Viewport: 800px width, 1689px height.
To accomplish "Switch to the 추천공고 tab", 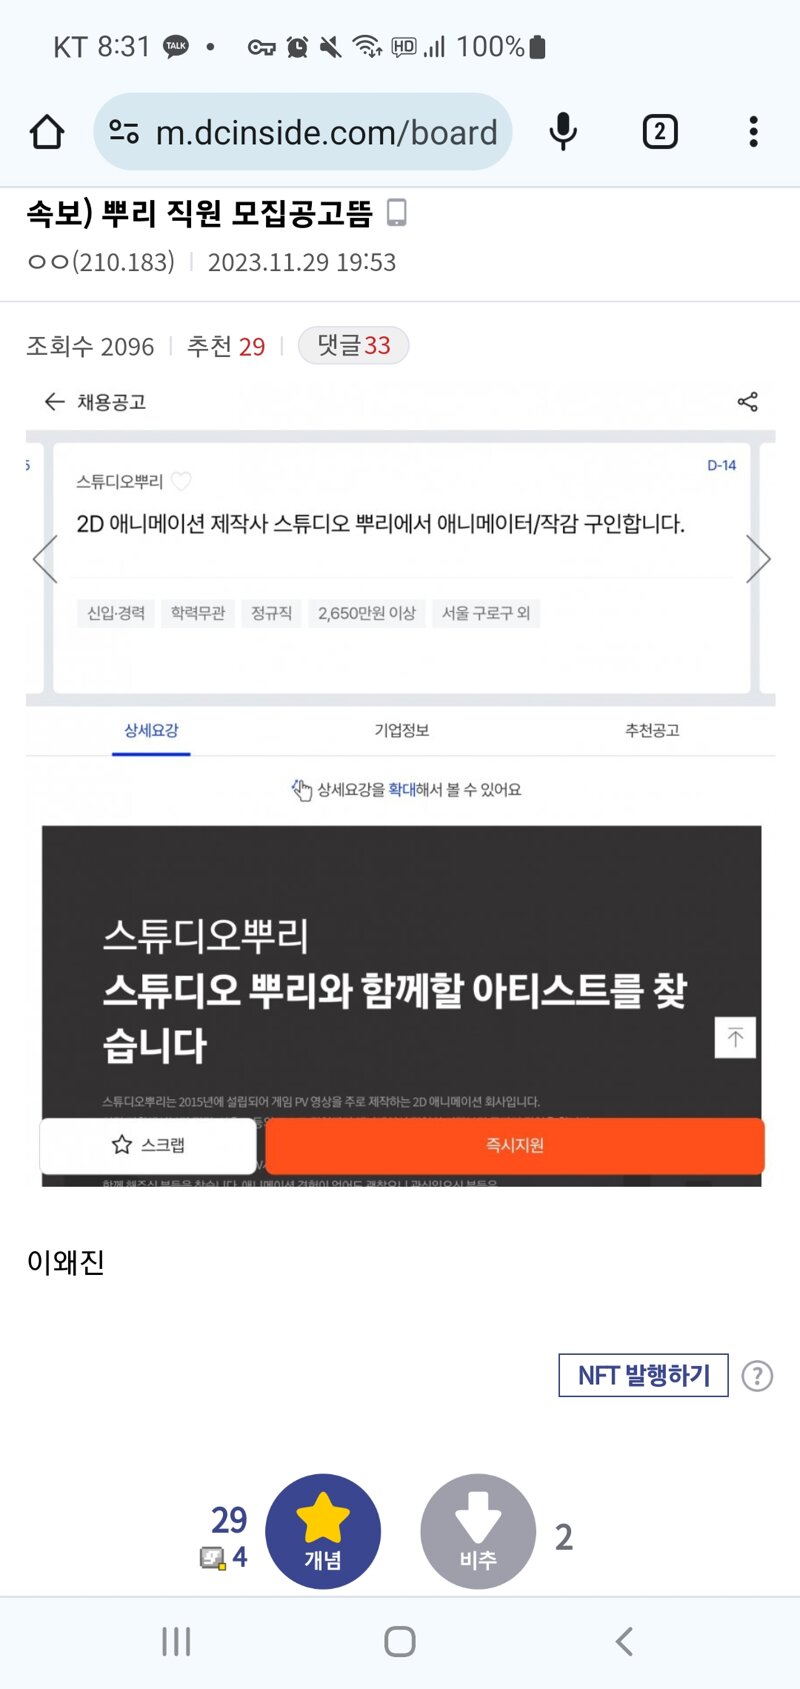I will coord(652,731).
